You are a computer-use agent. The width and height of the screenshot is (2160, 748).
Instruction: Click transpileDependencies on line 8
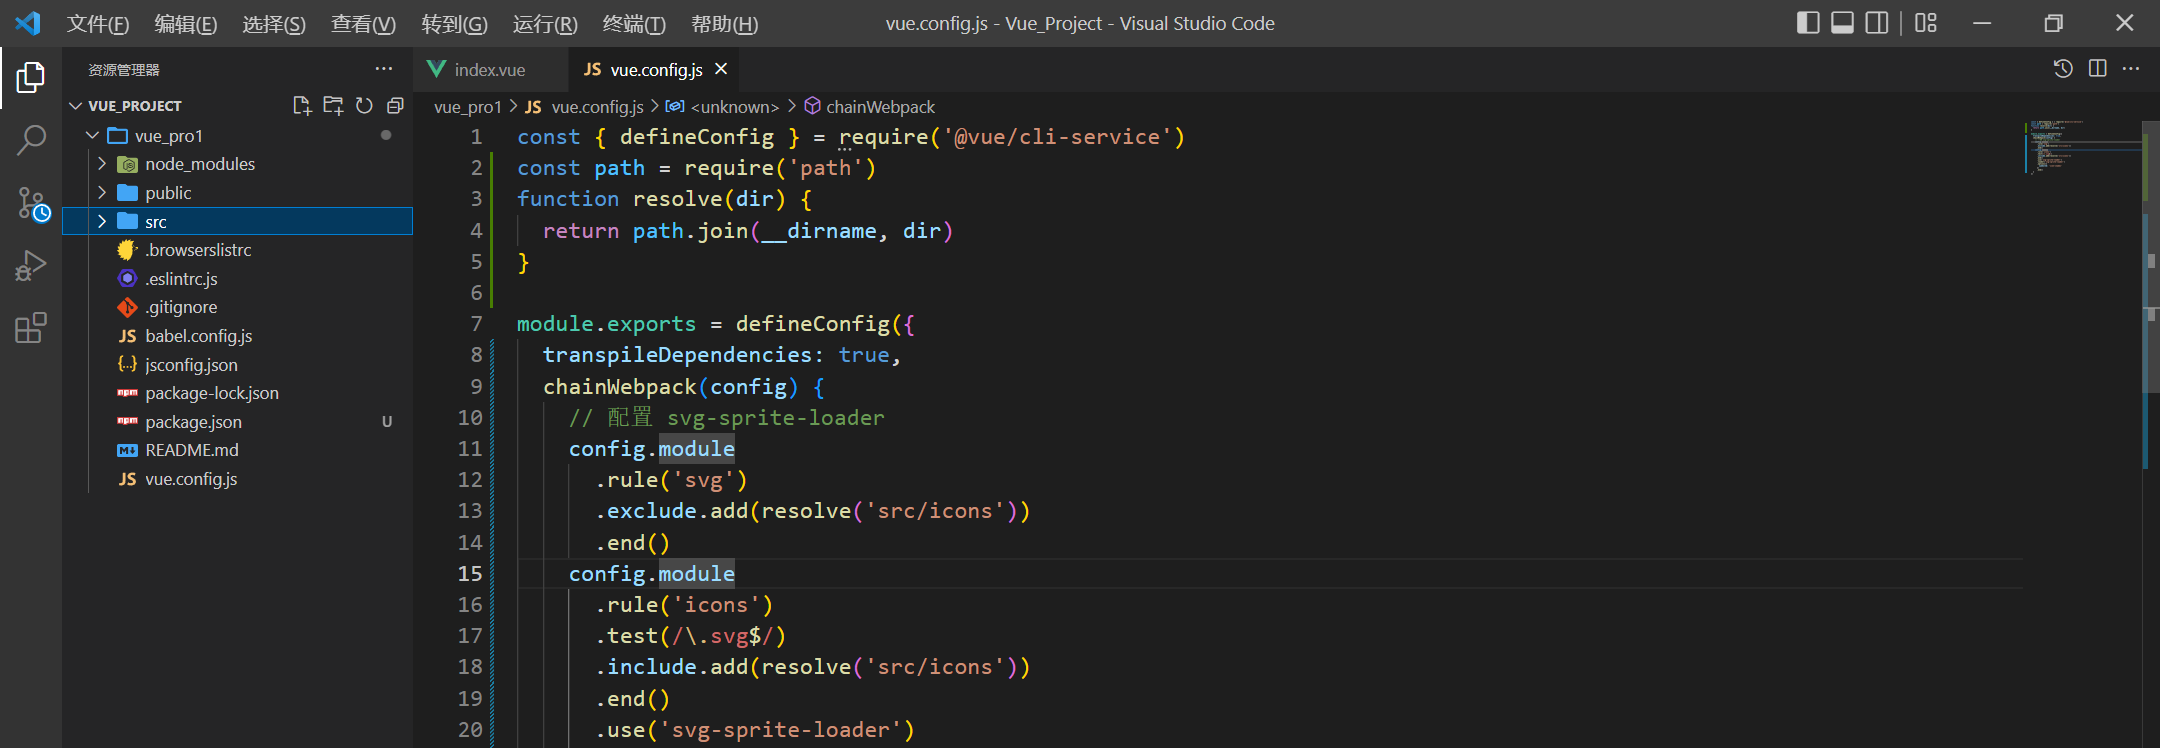[x=677, y=355]
